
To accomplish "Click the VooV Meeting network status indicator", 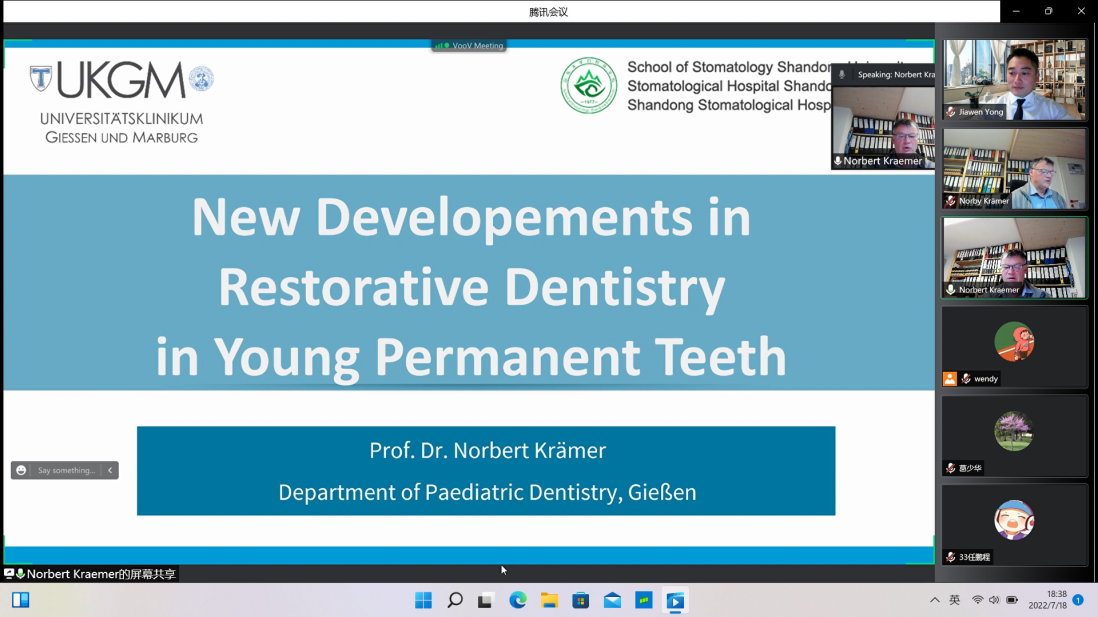I will point(441,45).
